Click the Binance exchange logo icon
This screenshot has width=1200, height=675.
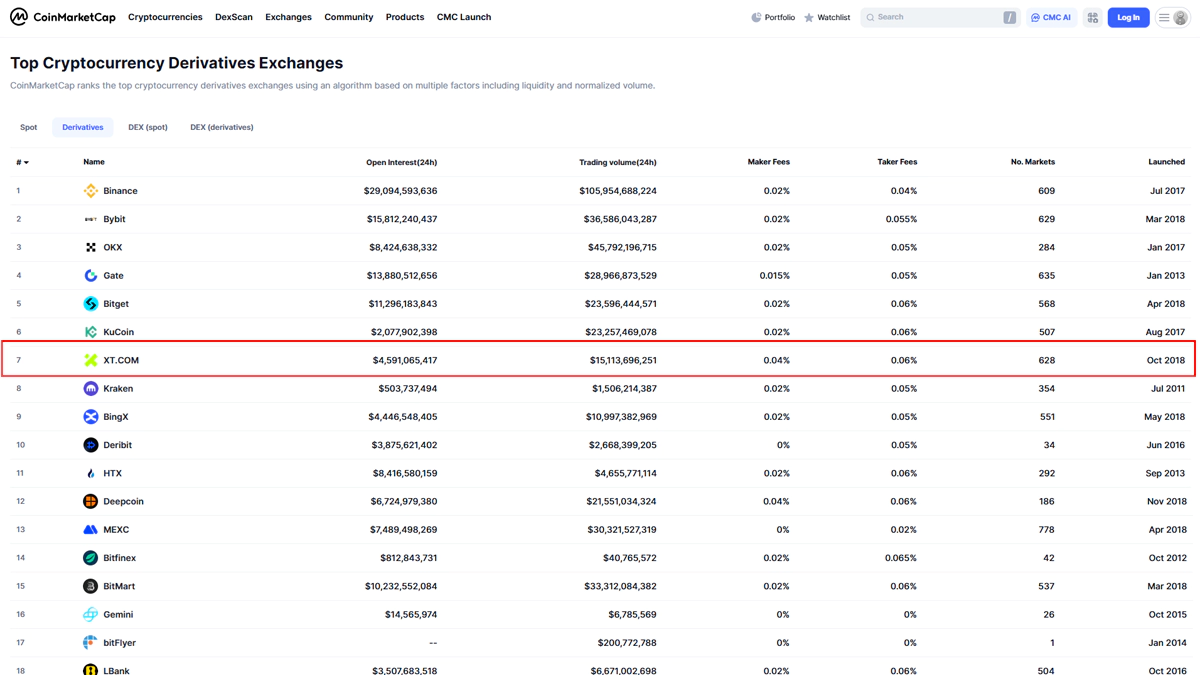click(91, 191)
